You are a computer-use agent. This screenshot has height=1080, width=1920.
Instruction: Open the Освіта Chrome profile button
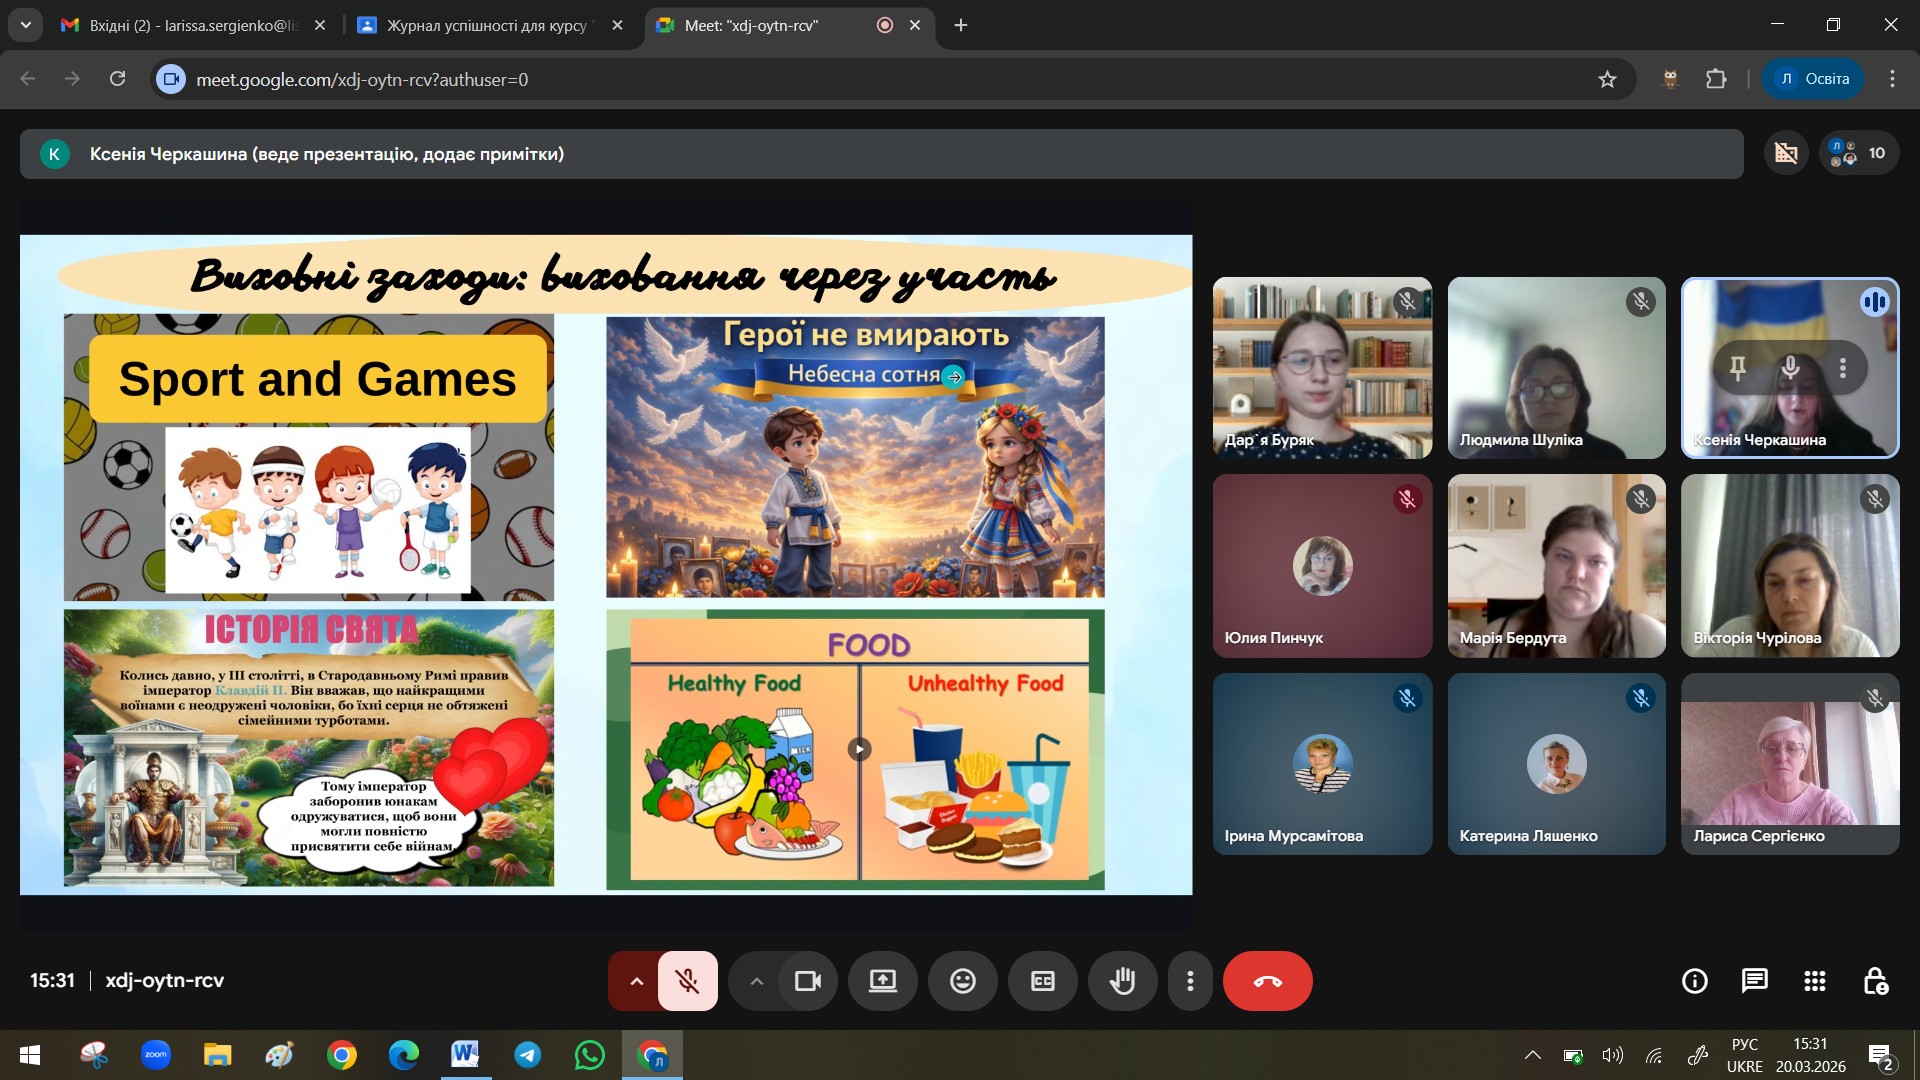(x=1812, y=79)
